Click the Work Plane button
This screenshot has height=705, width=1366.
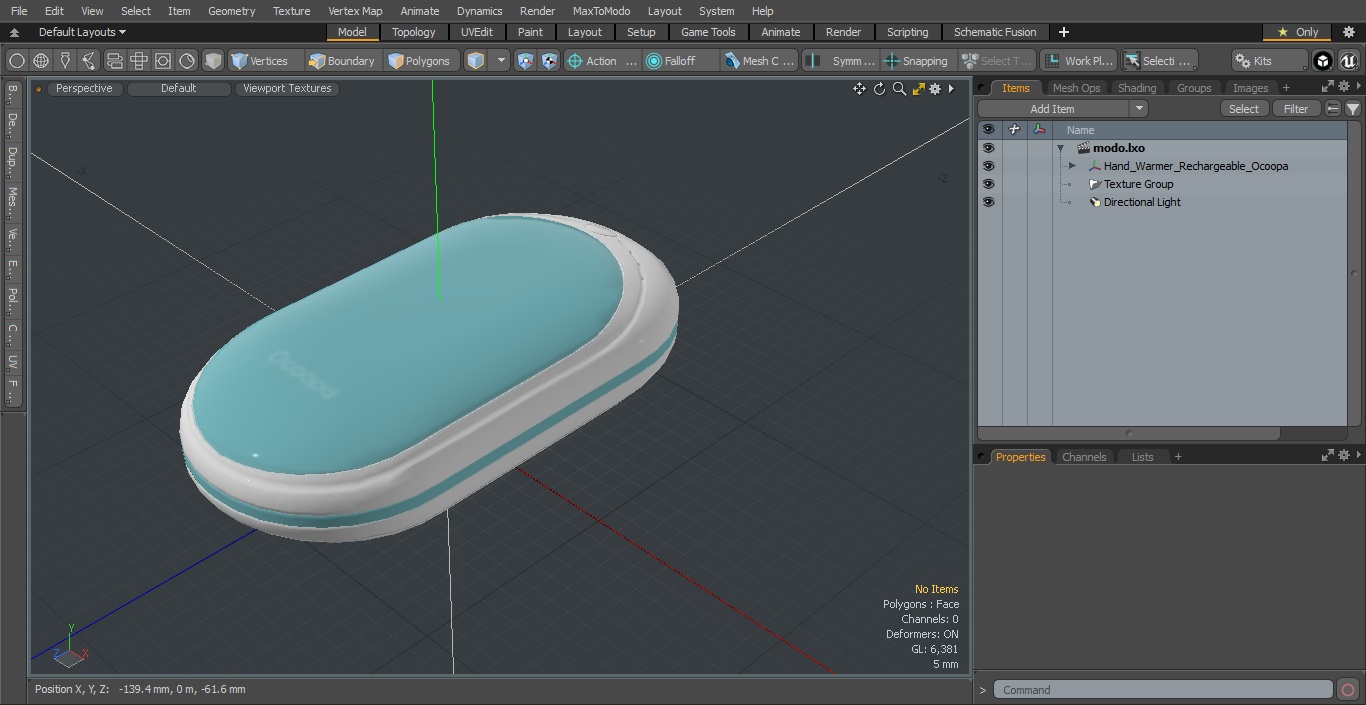tap(1078, 61)
